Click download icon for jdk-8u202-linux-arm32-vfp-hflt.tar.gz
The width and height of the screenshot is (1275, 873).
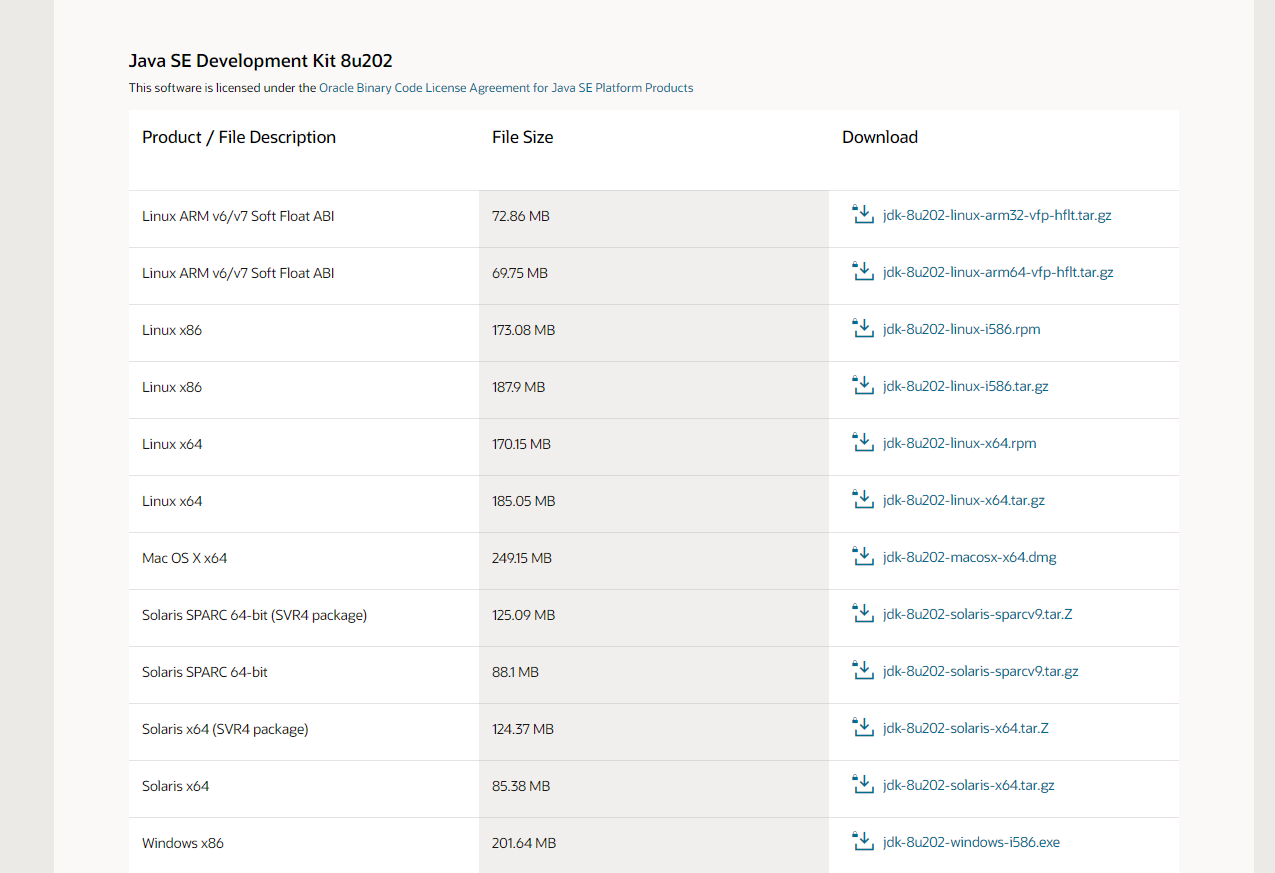point(862,215)
